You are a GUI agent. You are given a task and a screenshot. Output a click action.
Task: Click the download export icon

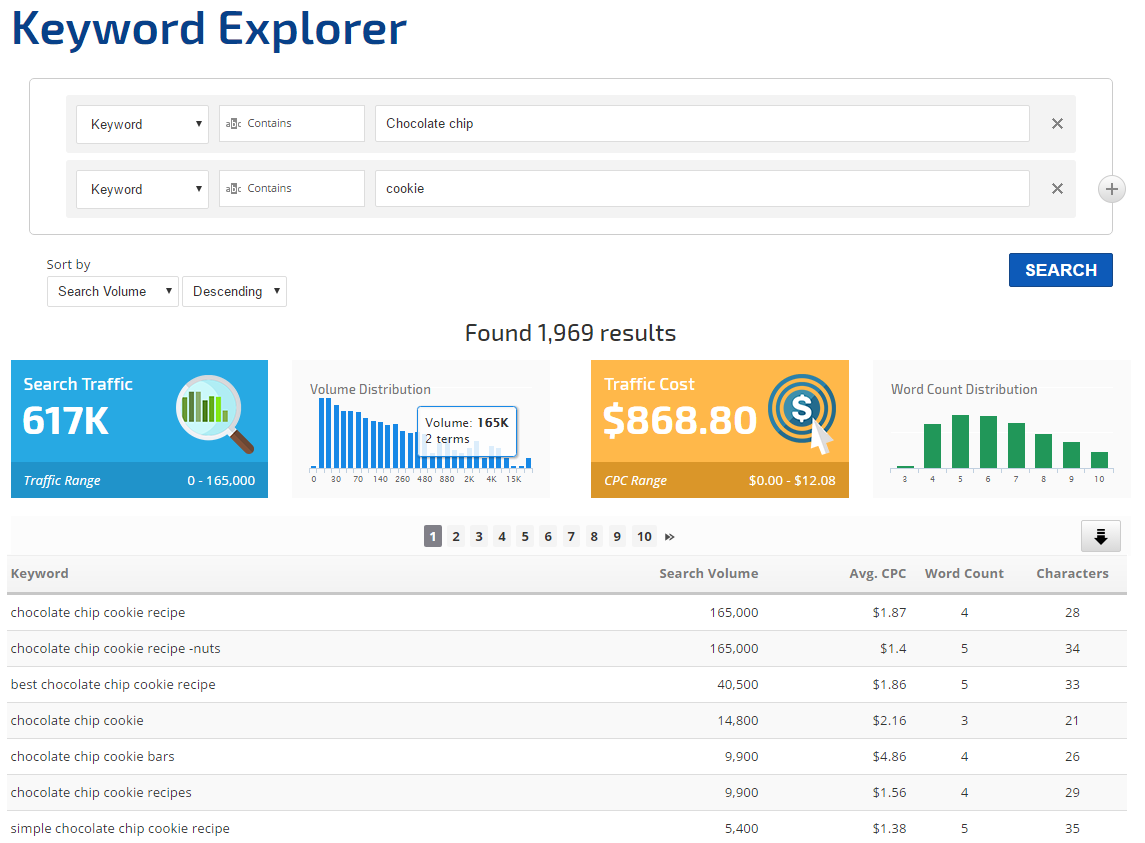coord(1100,537)
